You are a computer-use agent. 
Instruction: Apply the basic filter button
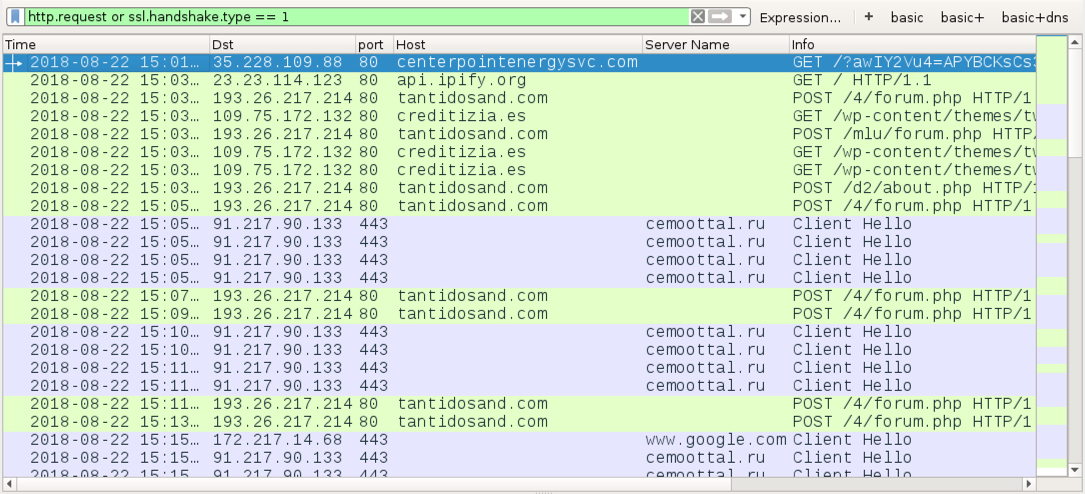tap(906, 17)
